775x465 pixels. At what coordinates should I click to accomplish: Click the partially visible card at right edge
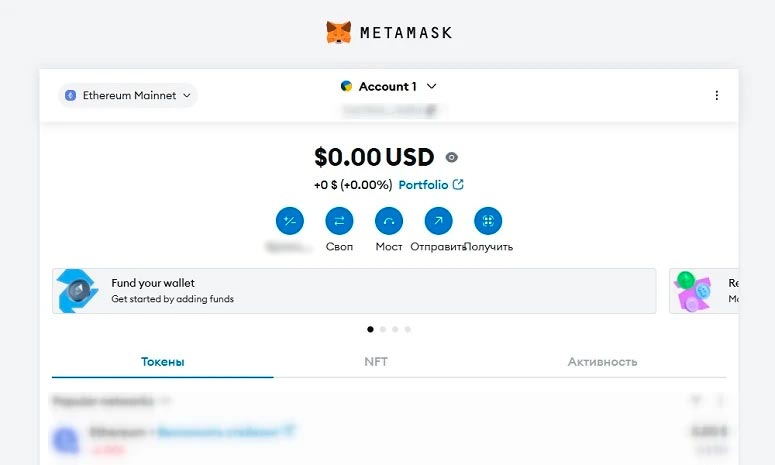(705, 291)
